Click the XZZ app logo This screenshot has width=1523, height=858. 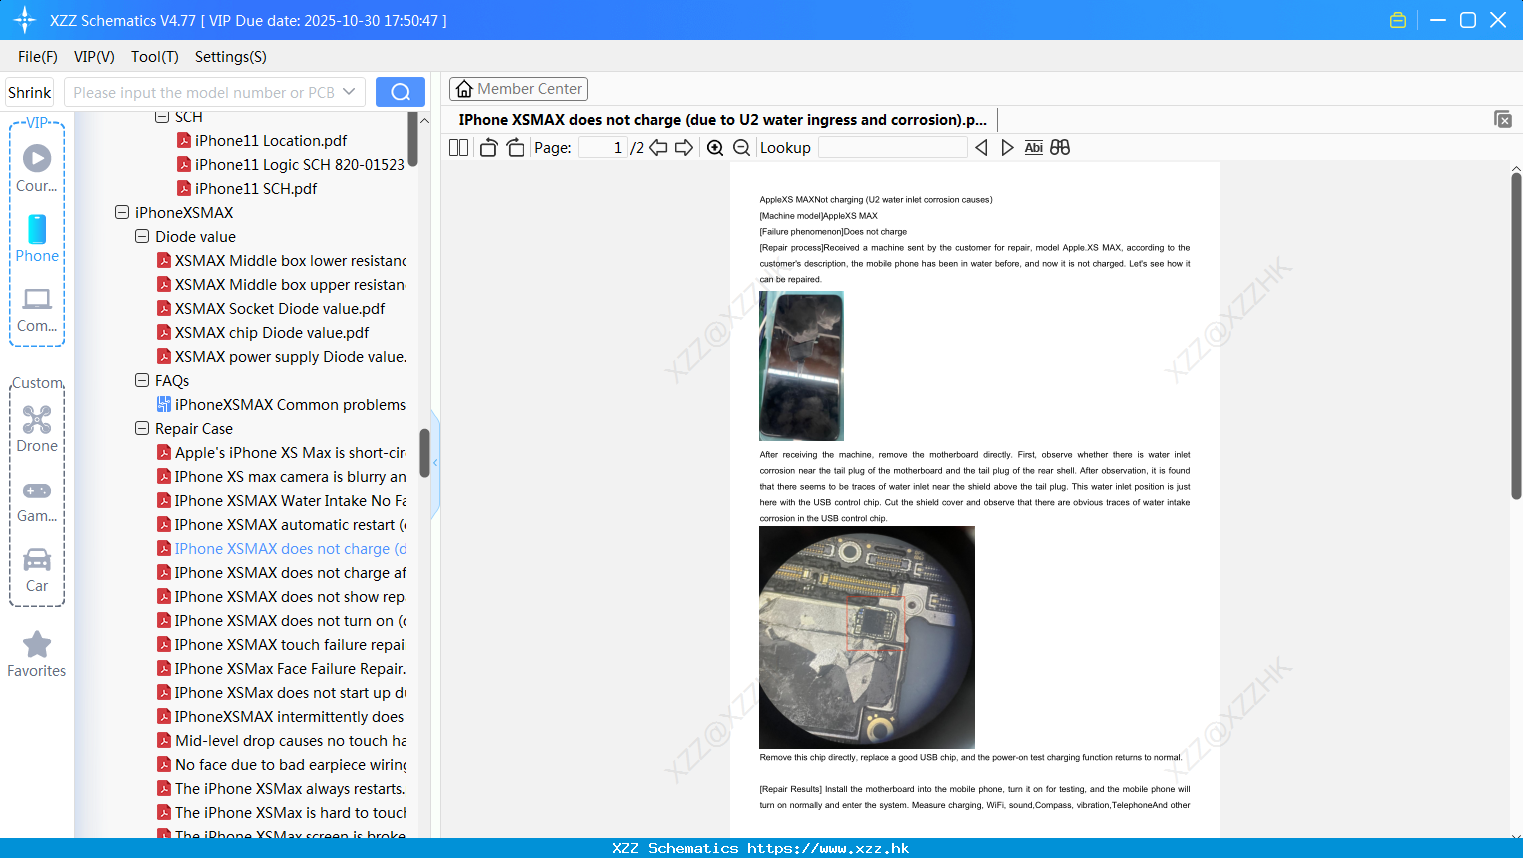click(25, 20)
